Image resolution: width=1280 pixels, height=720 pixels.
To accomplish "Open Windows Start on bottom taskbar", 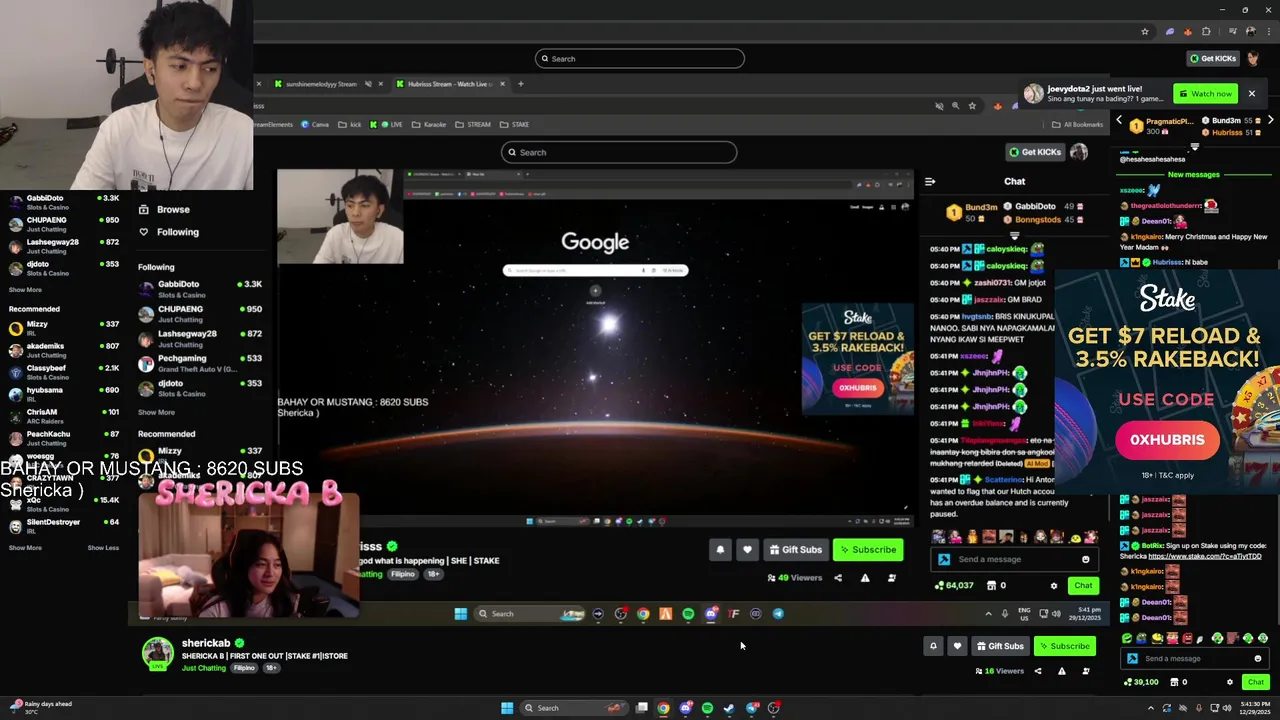I will pos(507,708).
